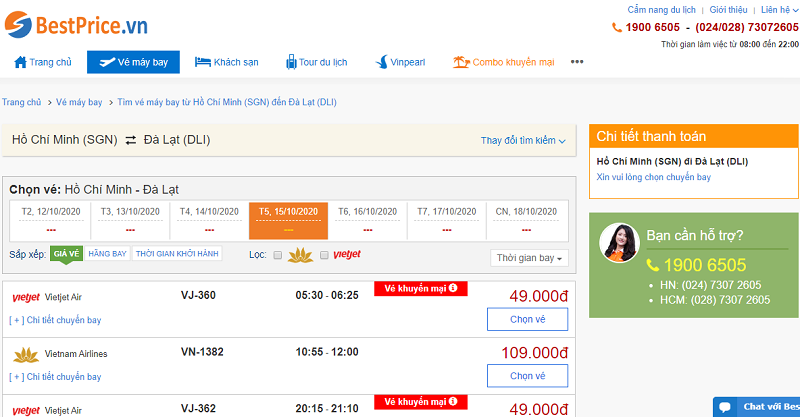Click the Vietjet logo on flight VJ-360
Image resolution: width=800 pixels, height=417 pixels.
(26, 298)
